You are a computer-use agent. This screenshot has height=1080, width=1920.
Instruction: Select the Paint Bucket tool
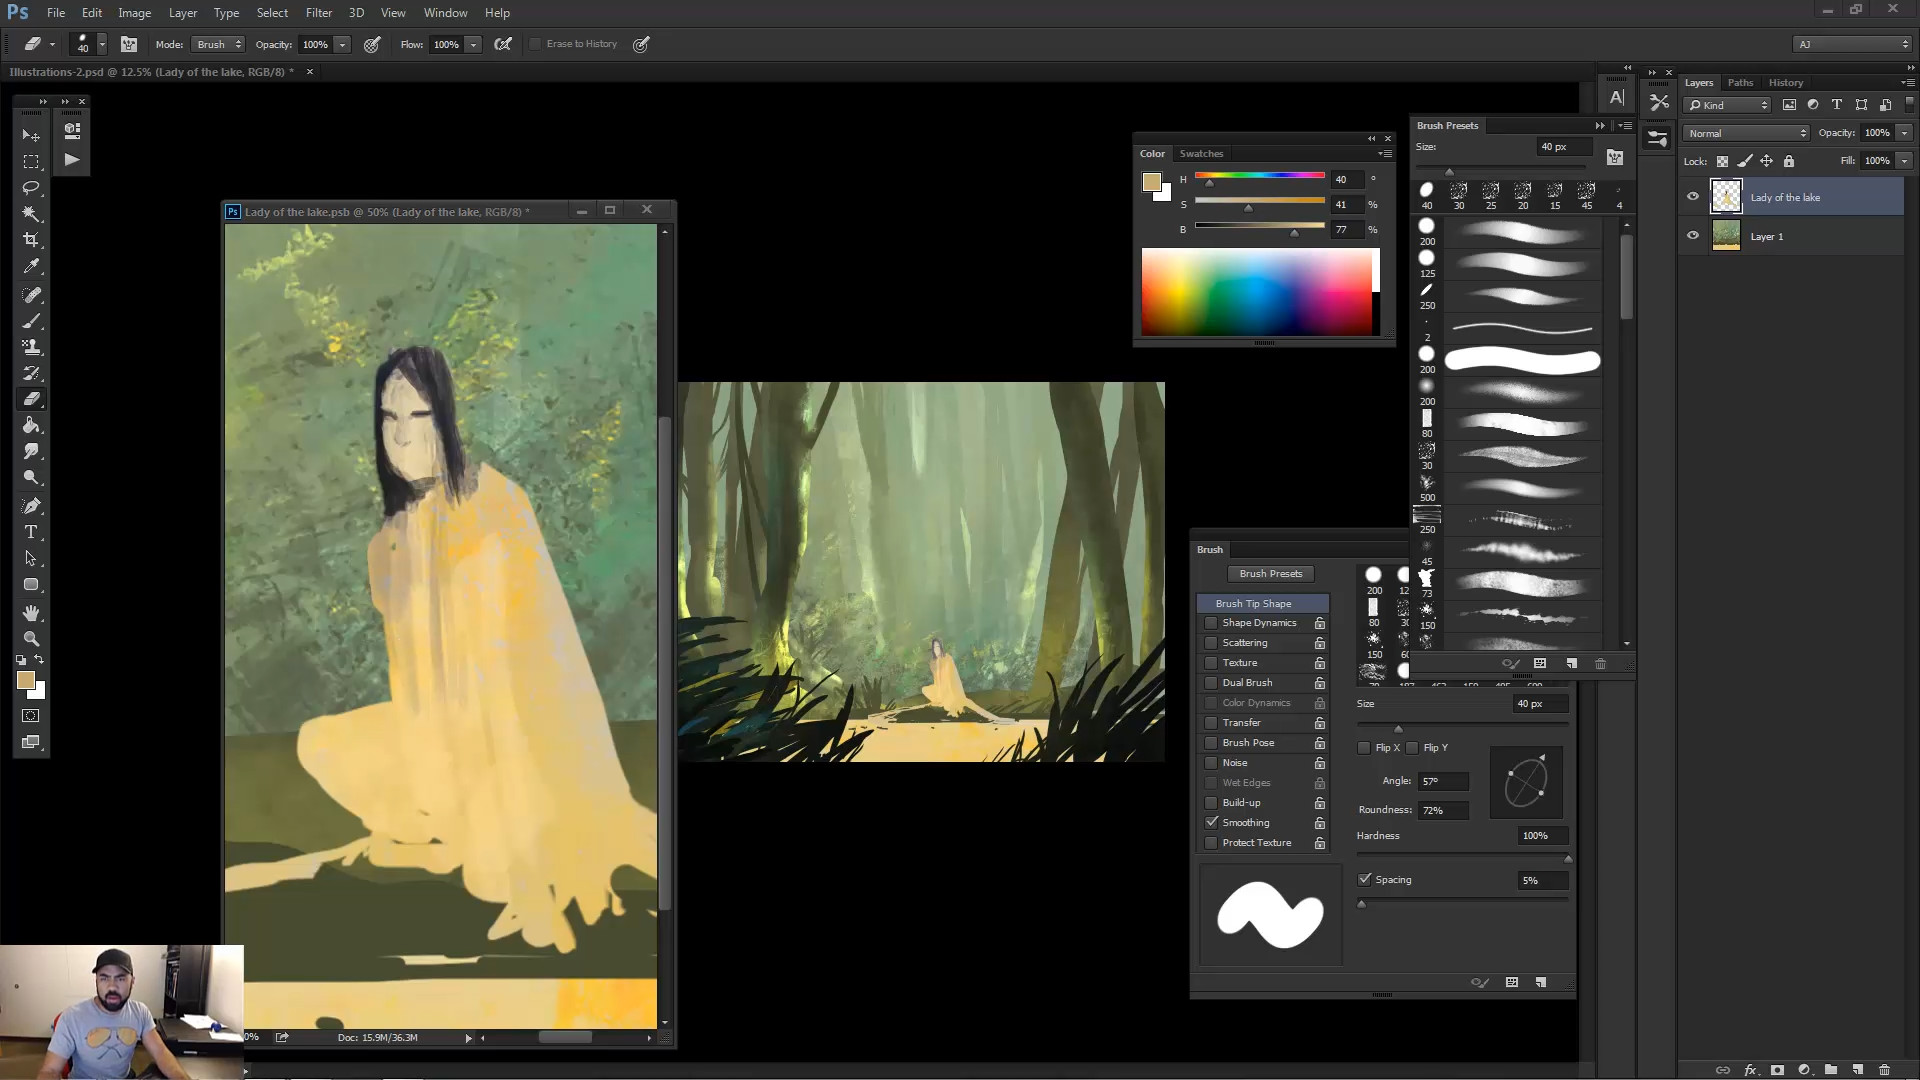(31, 425)
